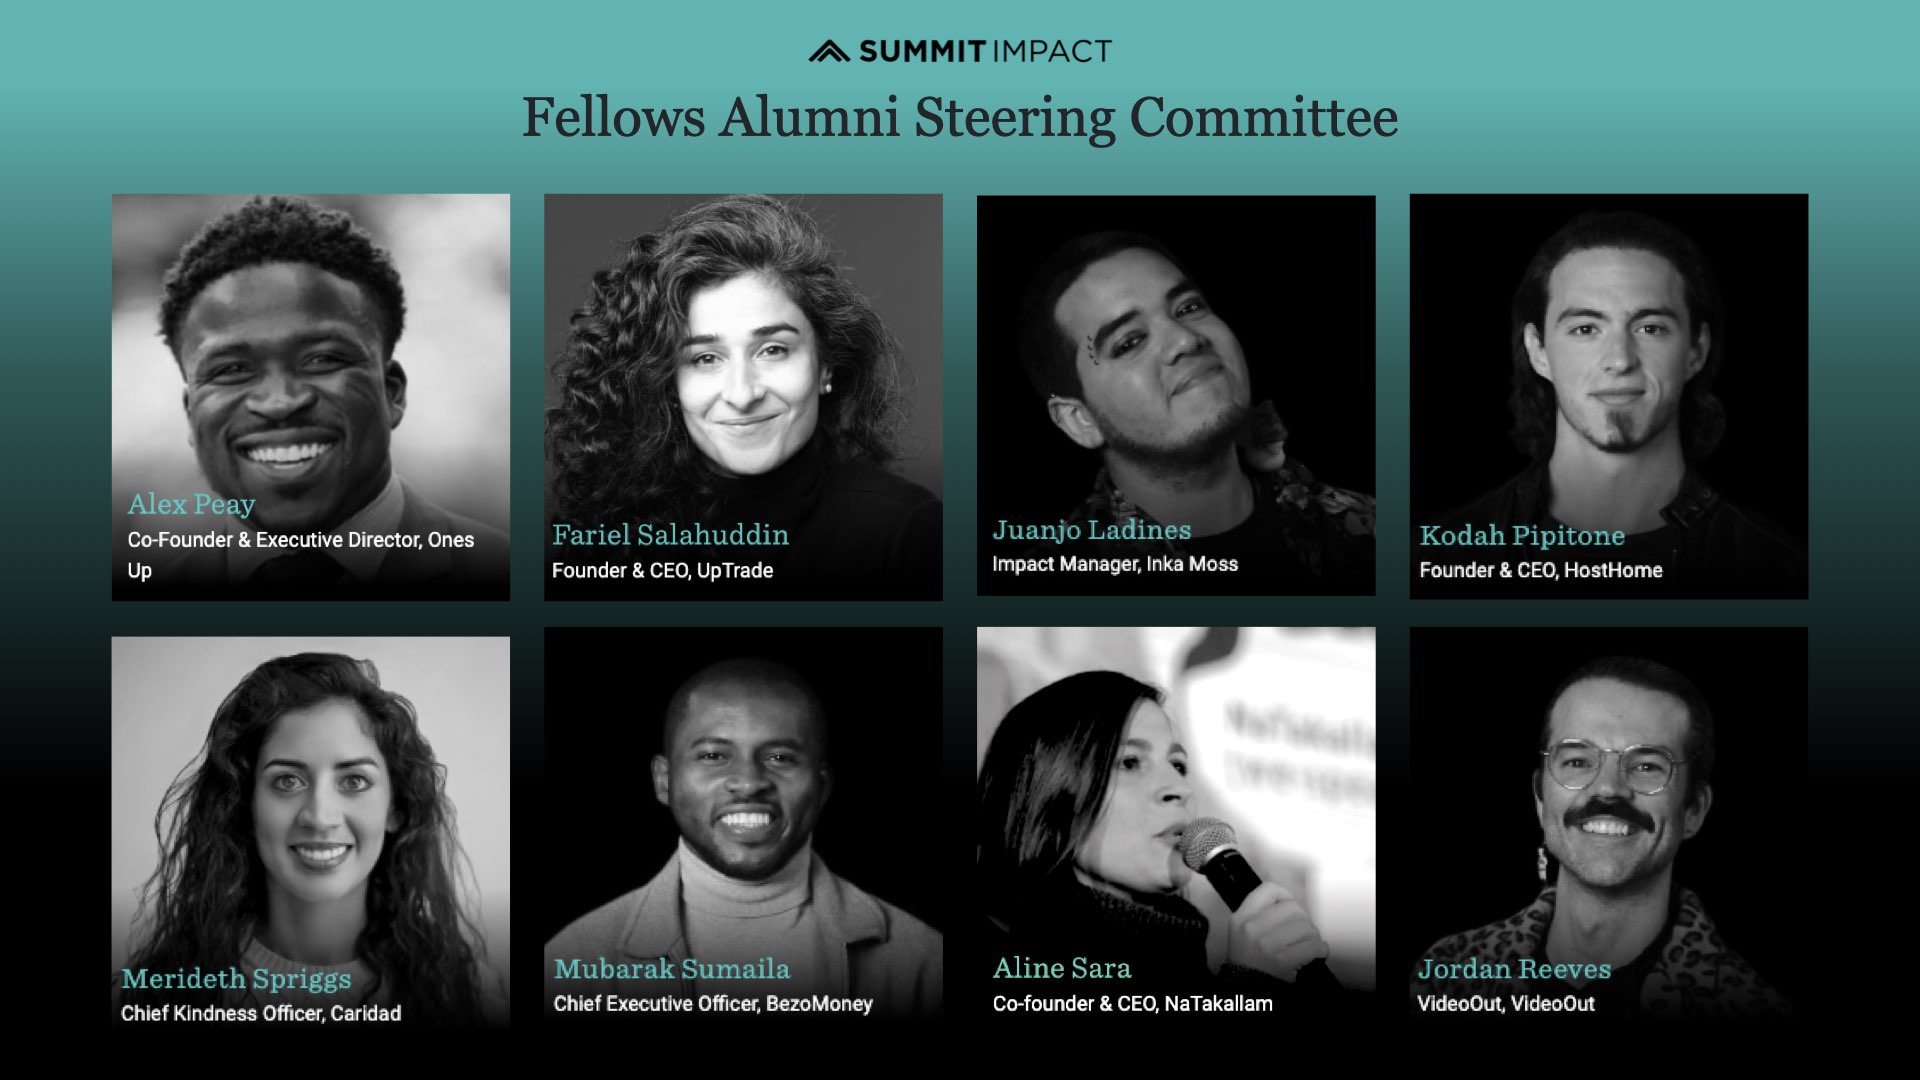
Task: Click the Kodah Pipitone name link
Action: coord(1522,536)
